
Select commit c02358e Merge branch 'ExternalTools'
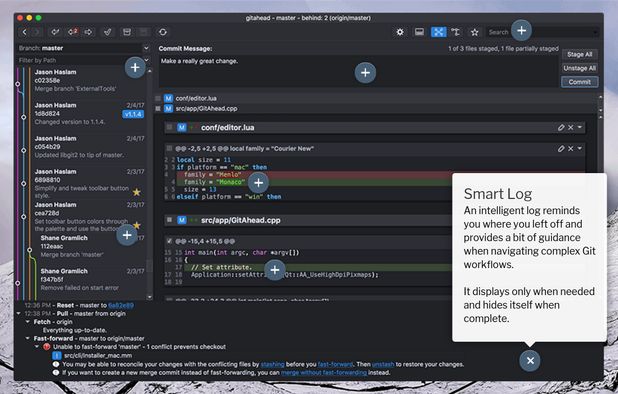click(90, 80)
